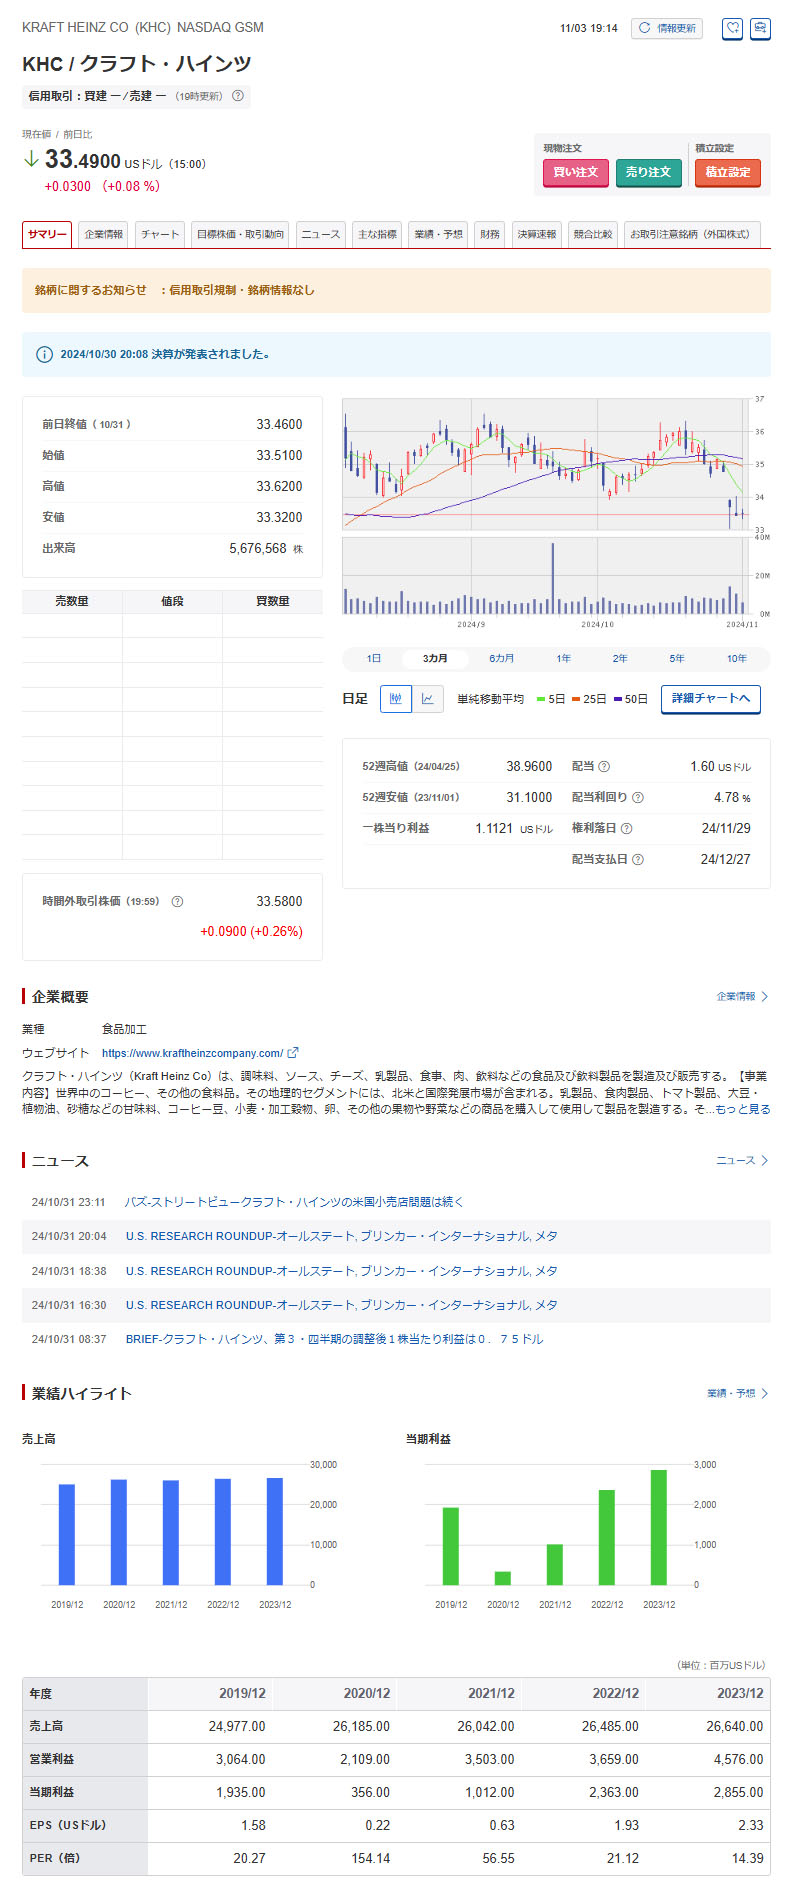This screenshot has height=1893, width=790.
Task: Switch chart to candlestick view
Action: 395,699
